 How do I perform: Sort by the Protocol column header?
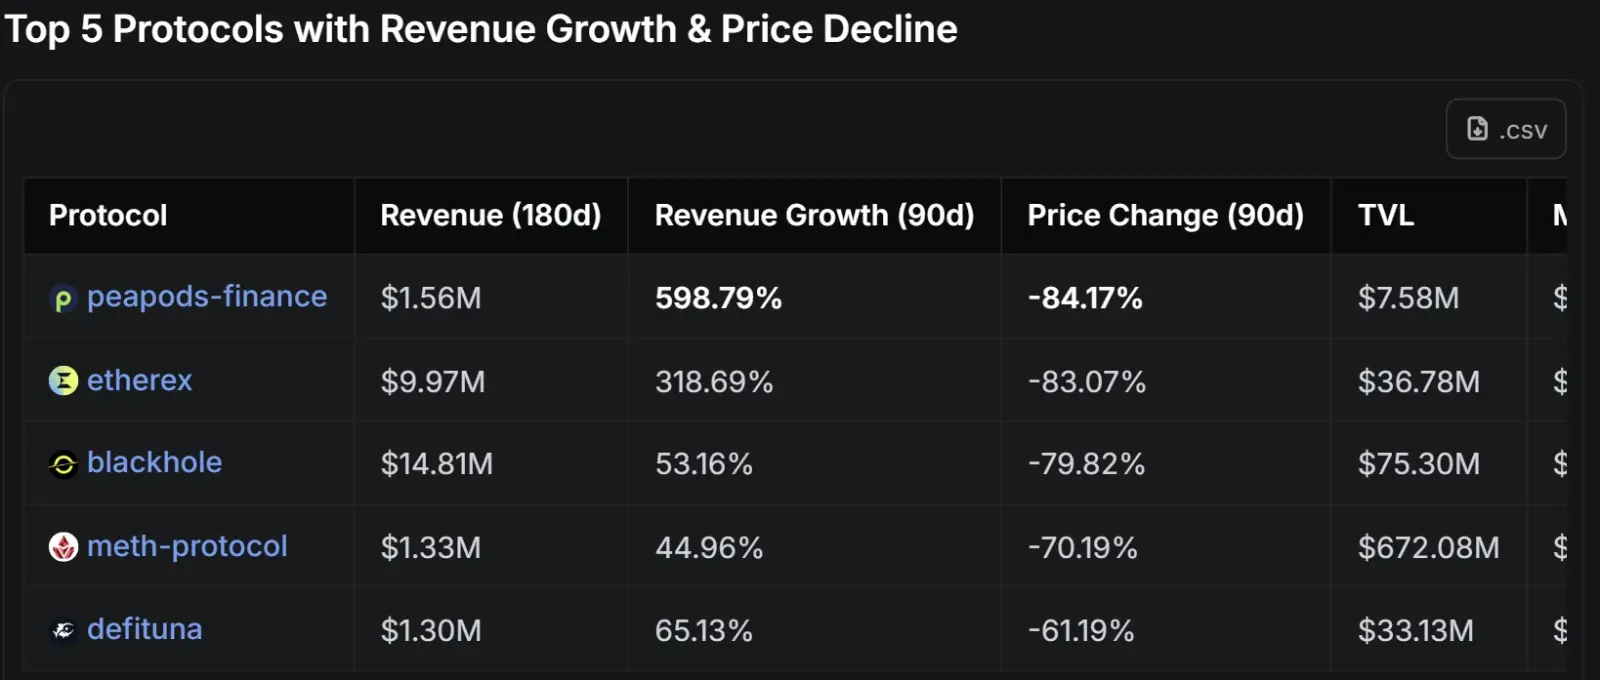[x=108, y=215]
